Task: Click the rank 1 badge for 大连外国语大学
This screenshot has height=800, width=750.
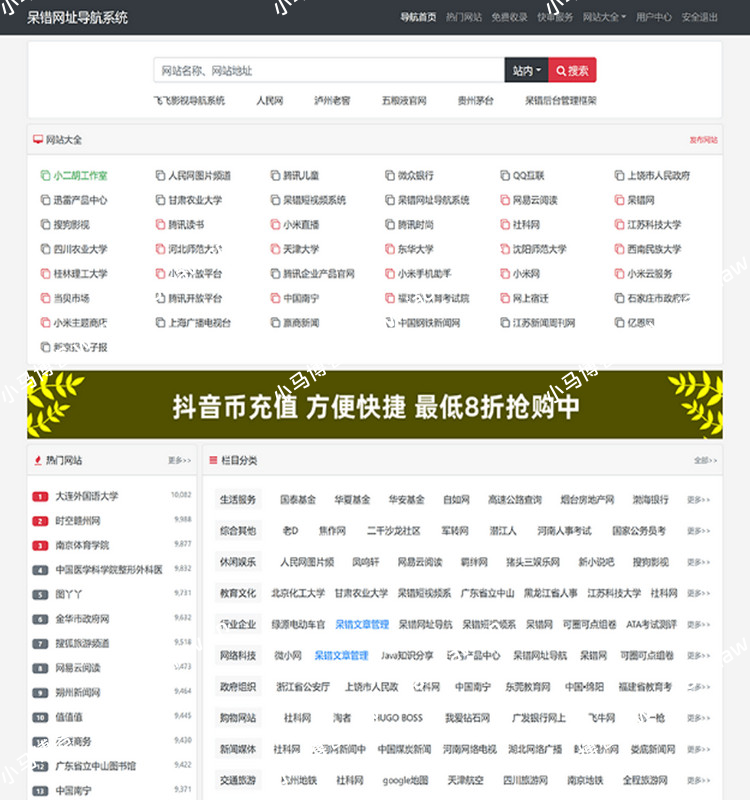Action: (40, 496)
